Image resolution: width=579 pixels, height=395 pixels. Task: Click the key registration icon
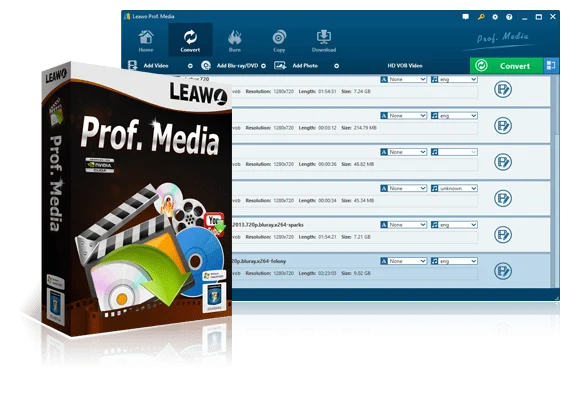pyautogui.click(x=481, y=17)
